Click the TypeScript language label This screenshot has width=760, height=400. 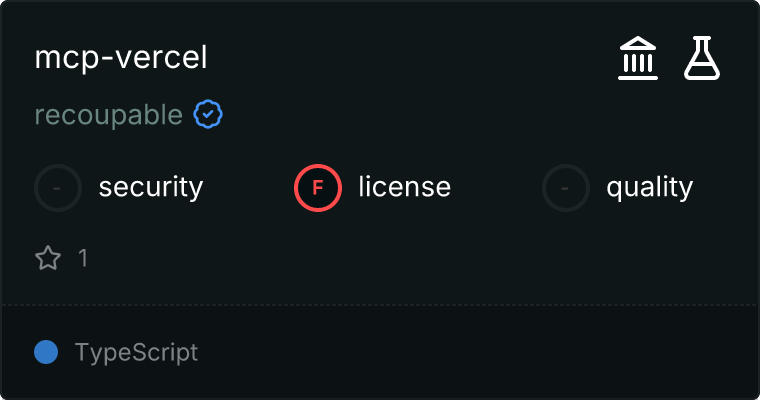[136, 352]
